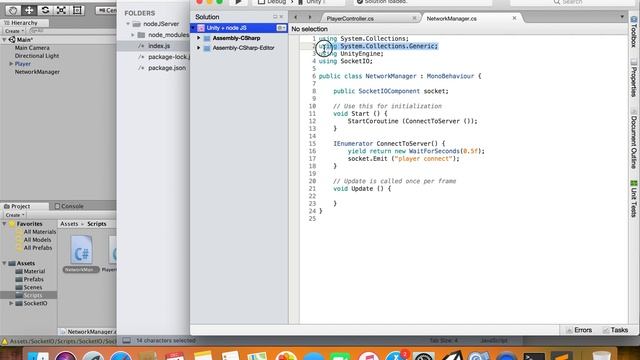
Task: Open the Debug configuration selector
Action: pos(277,2)
